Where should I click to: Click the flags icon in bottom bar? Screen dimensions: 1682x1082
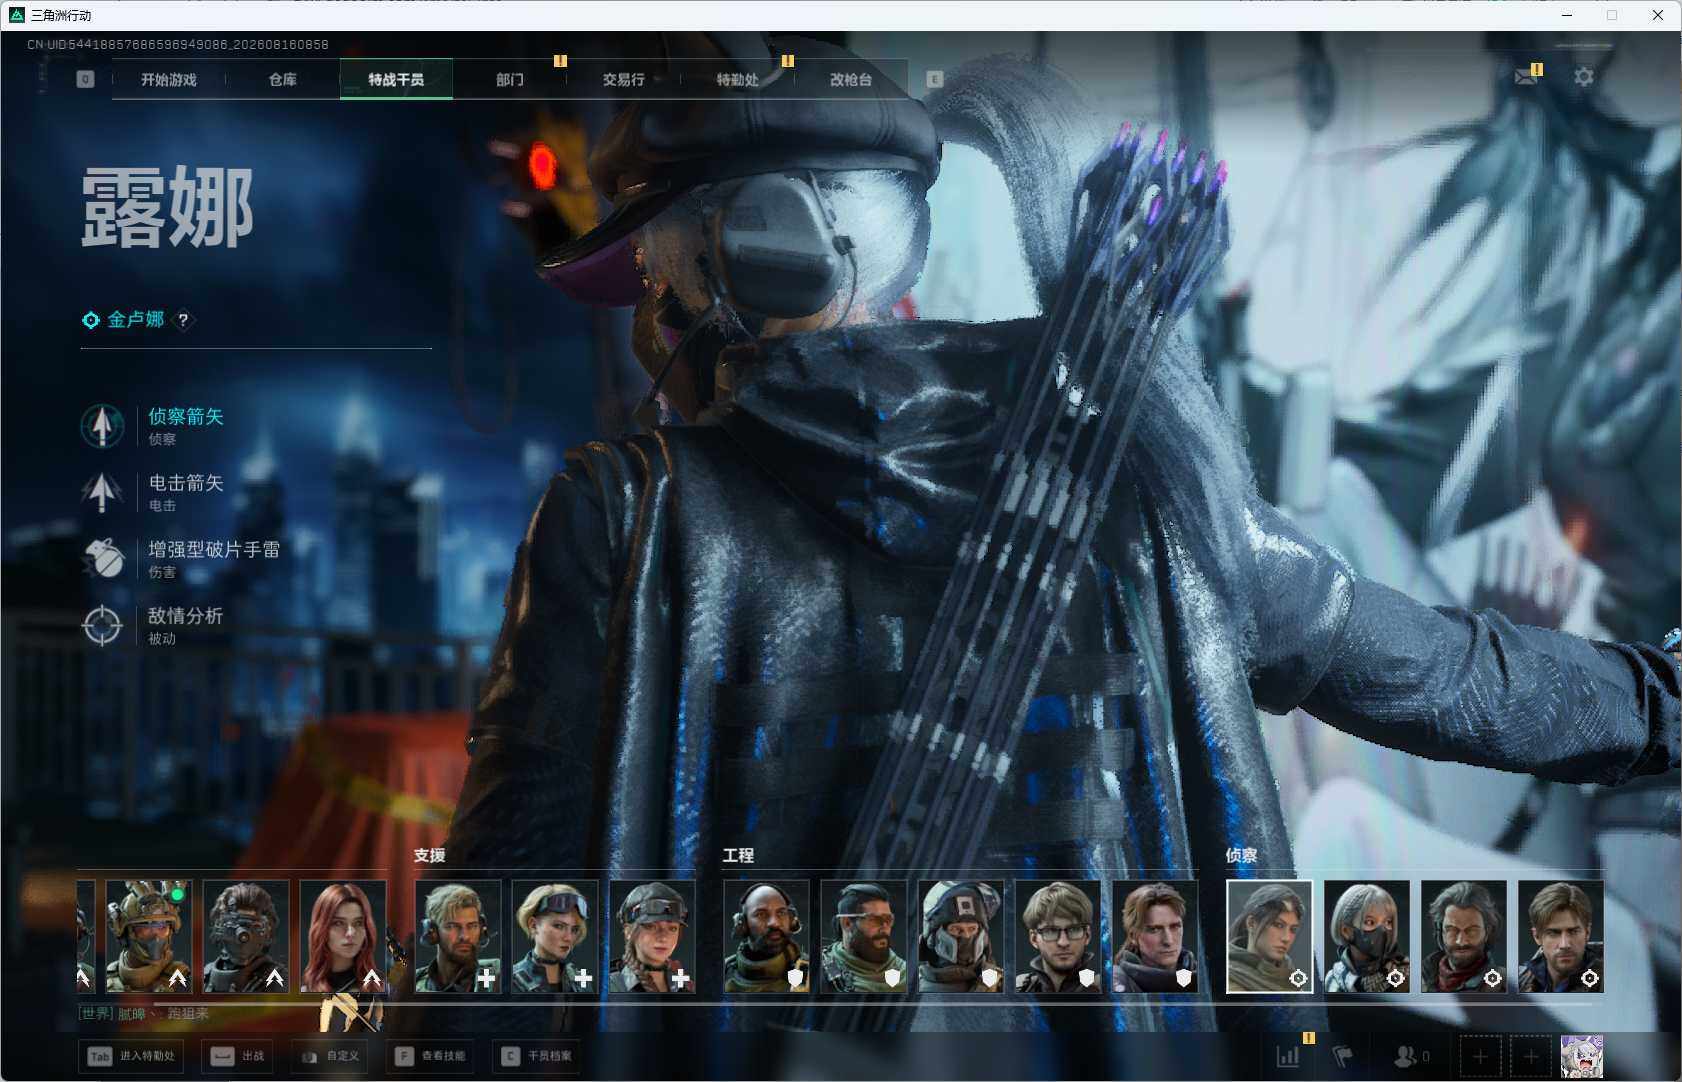(x=1343, y=1056)
